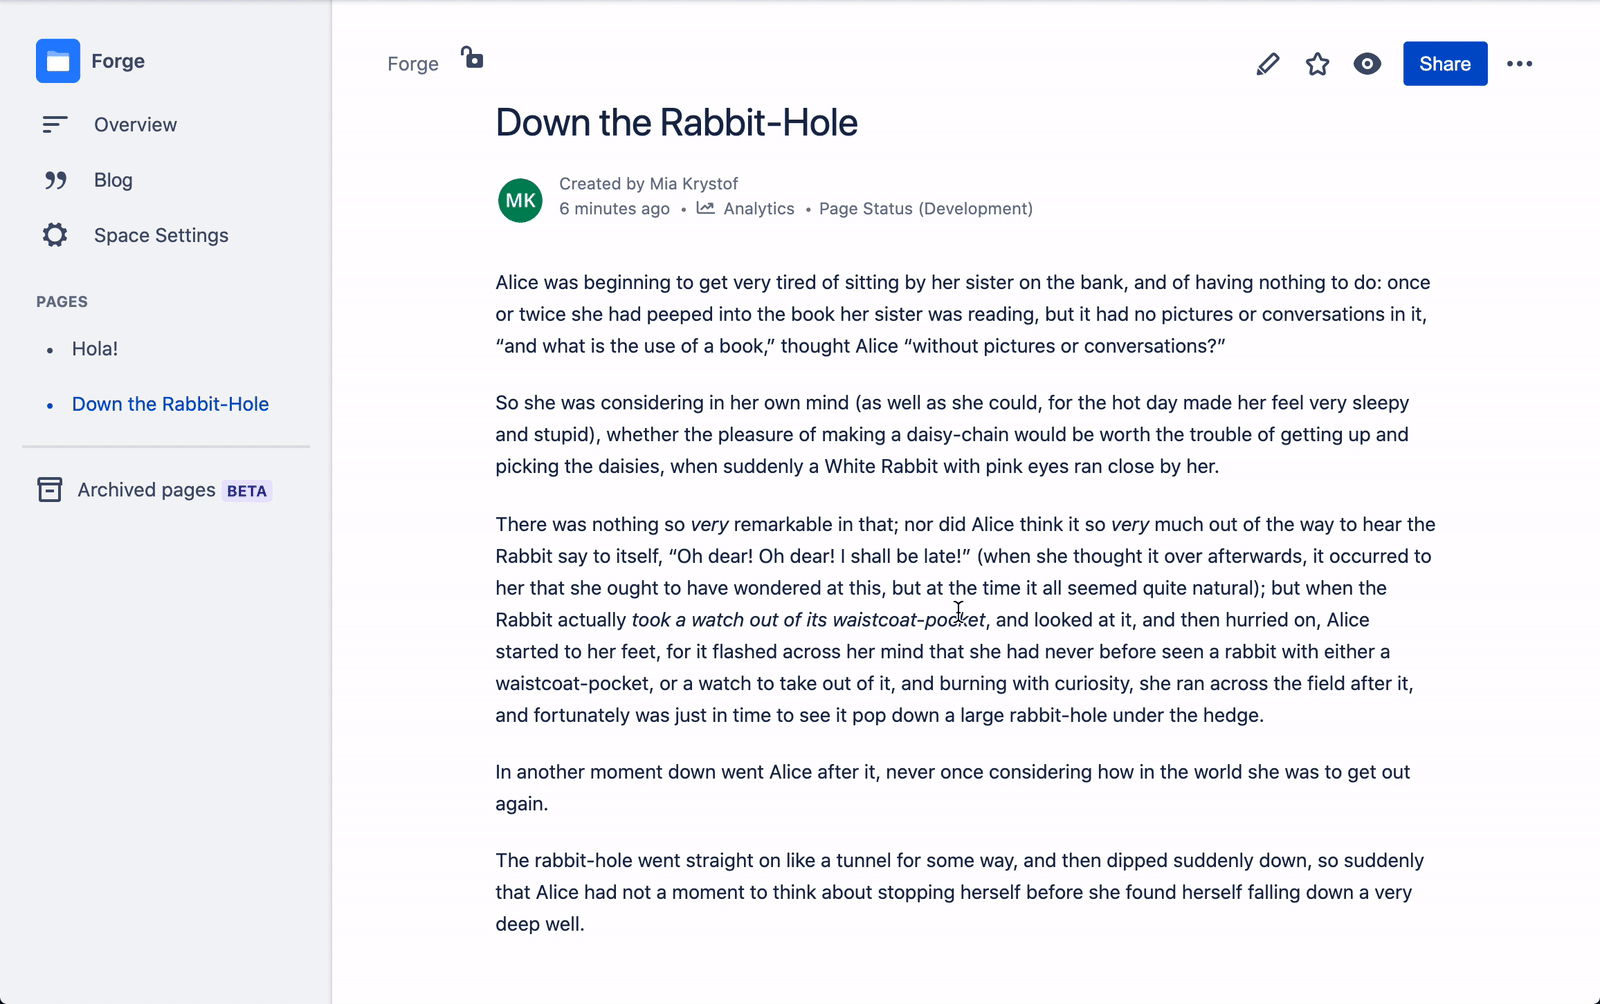The height and width of the screenshot is (1004, 1600).
Task: Open the Page Status (Development) selector
Action: click(x=925, y=208)
